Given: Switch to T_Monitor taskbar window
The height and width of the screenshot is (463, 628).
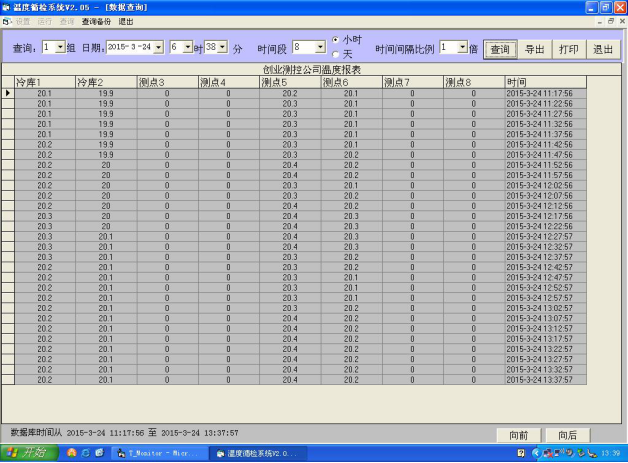Looking at the screenshot, I should [x=159, y=453].
